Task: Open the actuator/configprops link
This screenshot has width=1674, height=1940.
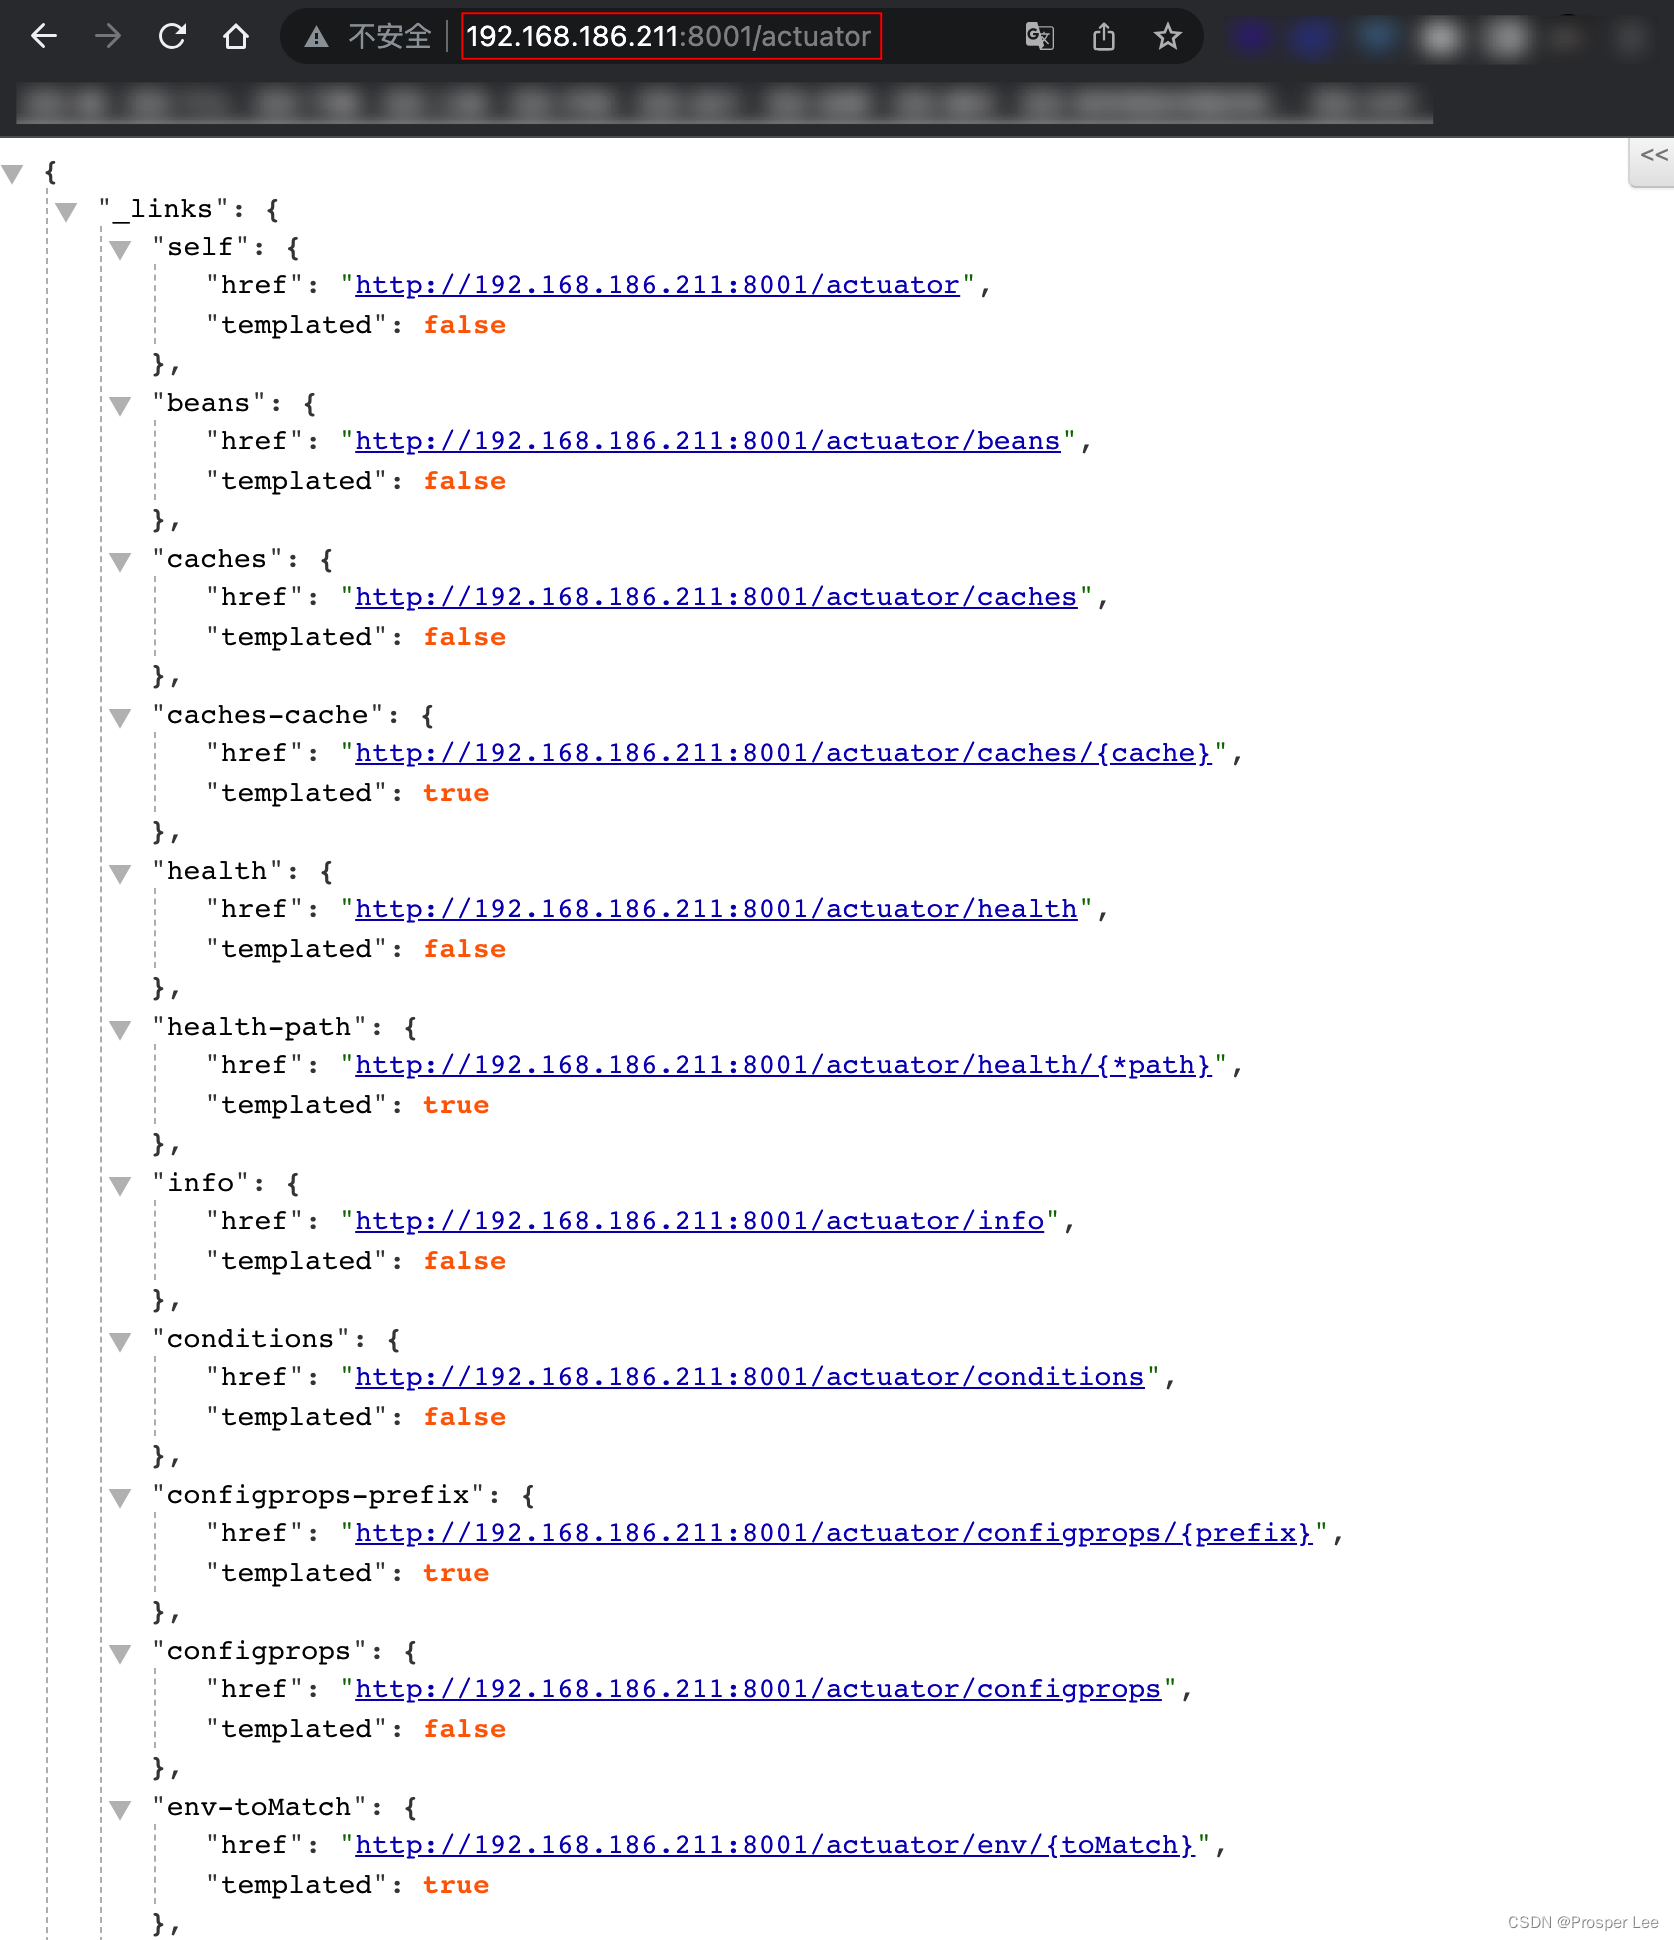Action: tap(758, 1689)
